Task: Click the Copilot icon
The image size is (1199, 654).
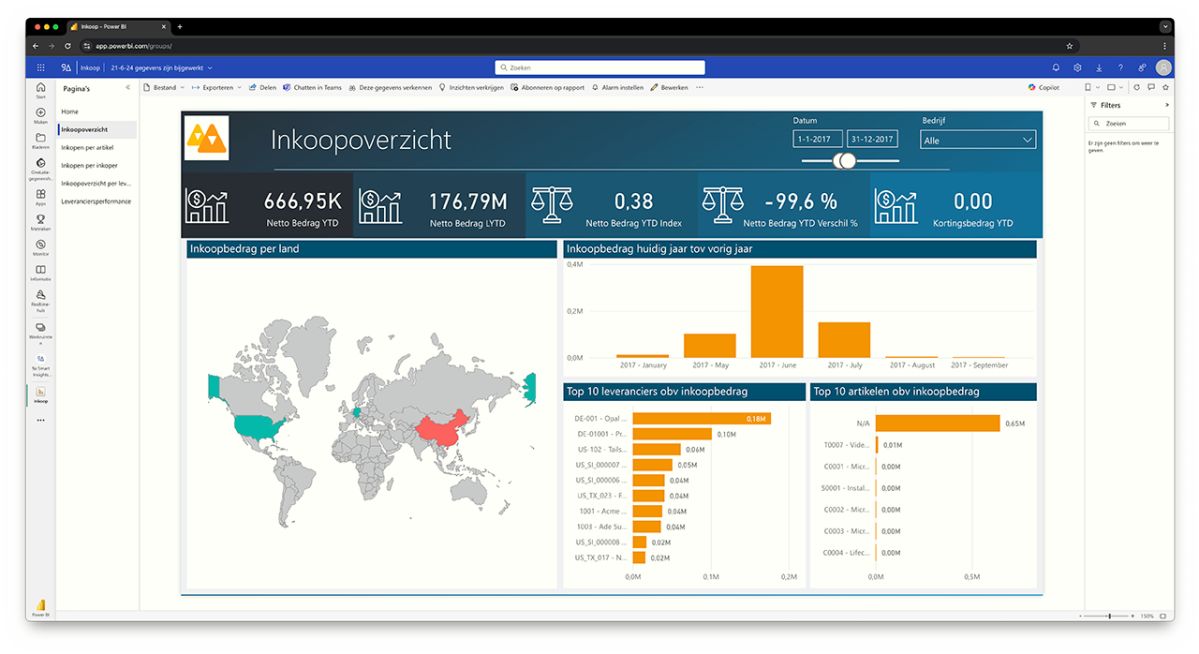Action: (1043, 88)
